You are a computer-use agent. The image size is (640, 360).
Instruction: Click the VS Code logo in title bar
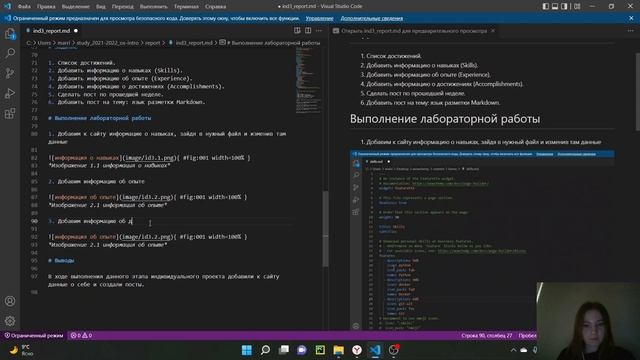pyautogui.click(x=7, y=6)
